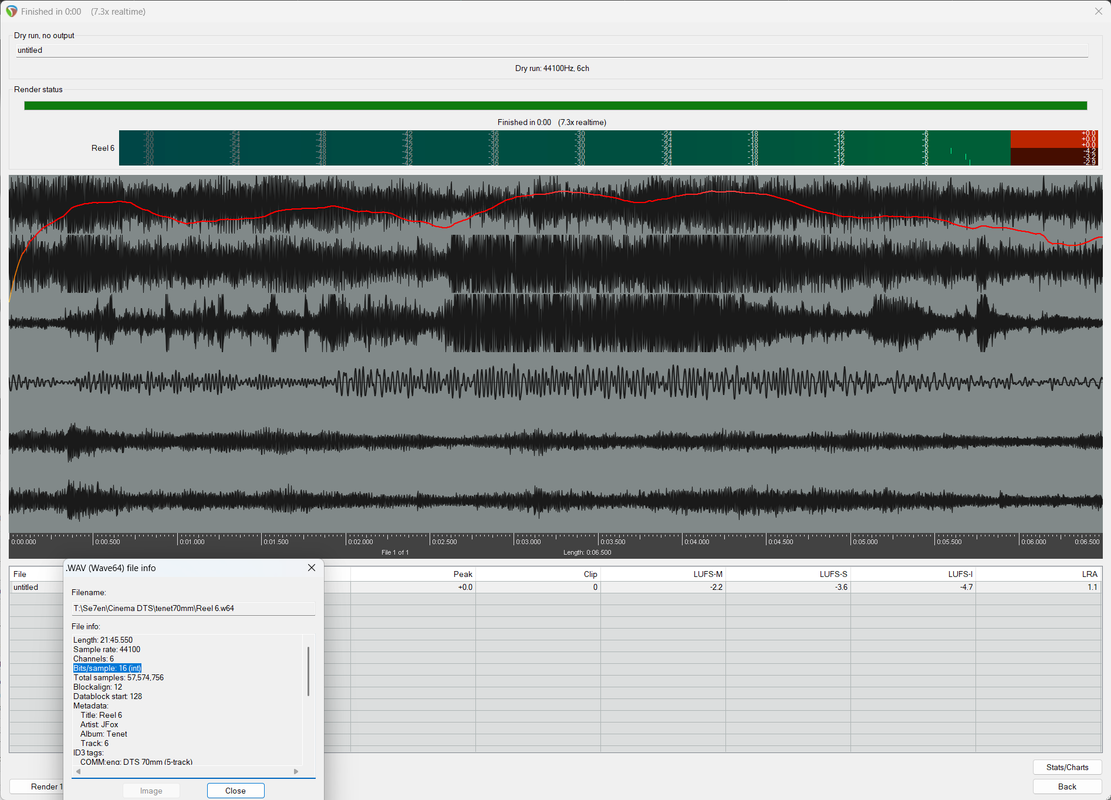Viewport: 1111px width, 800px height.
Task: Click the top channel waveform
Action: point(556,204)
